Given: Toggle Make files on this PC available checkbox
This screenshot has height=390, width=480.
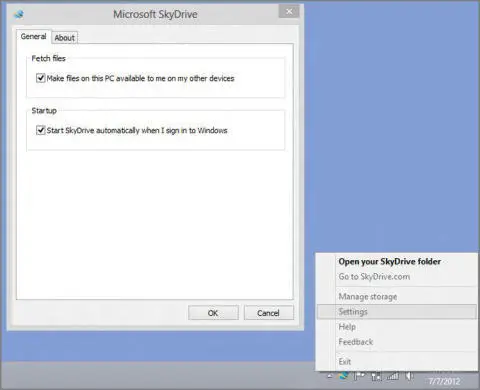Looking at the screenshot, I should 40,78.
